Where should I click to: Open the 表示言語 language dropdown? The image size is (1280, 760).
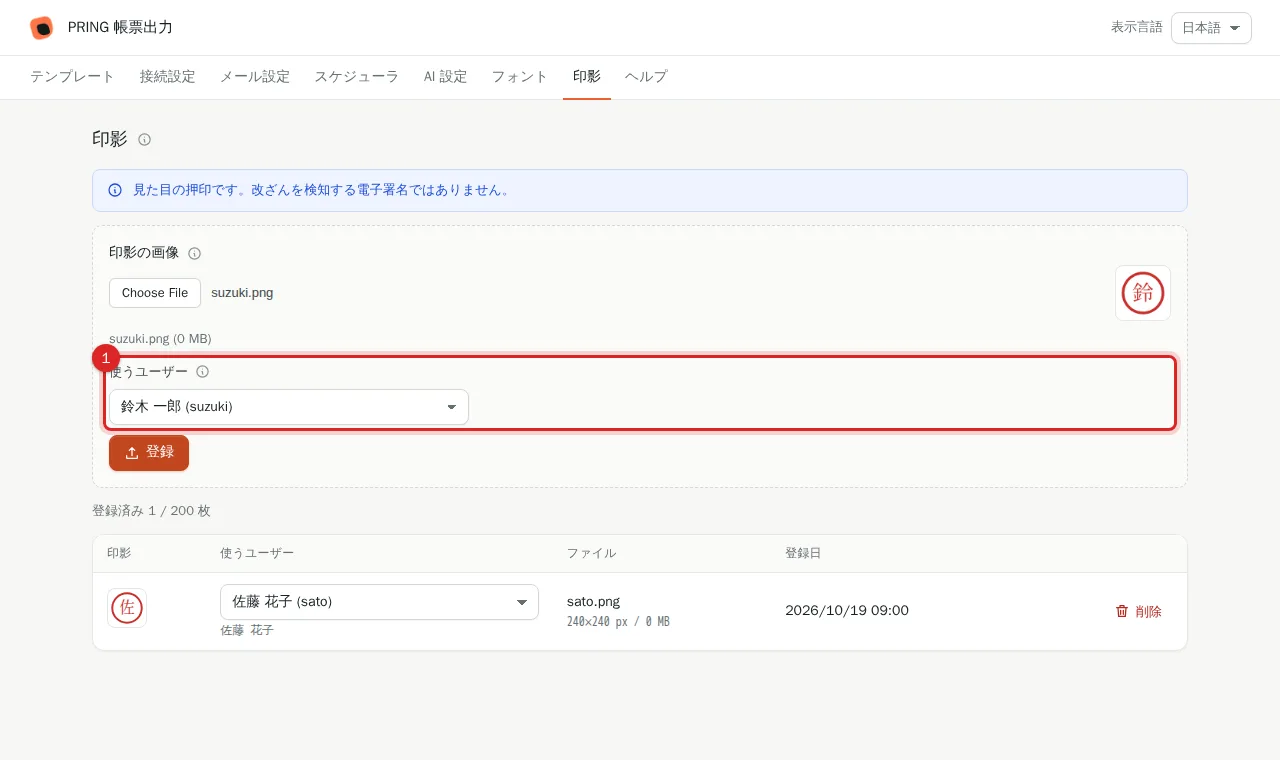click(x=1211, y=28)
